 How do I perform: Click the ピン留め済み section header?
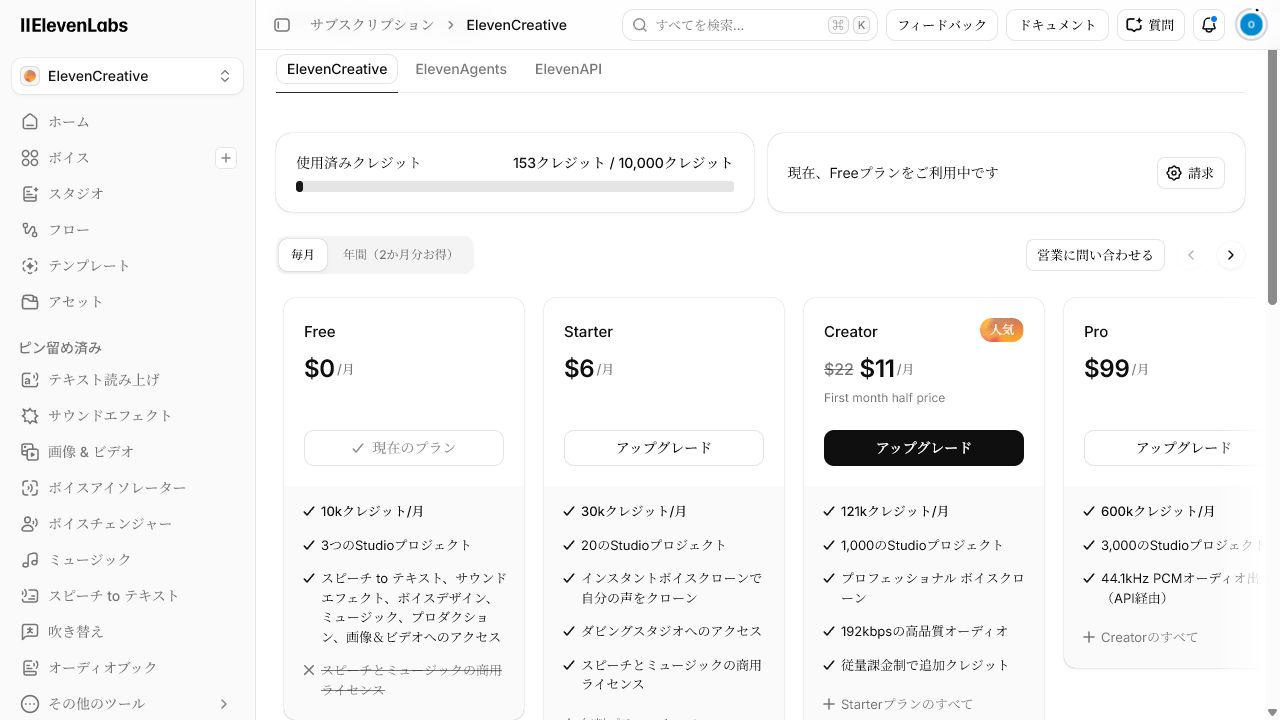coord(60,348)
